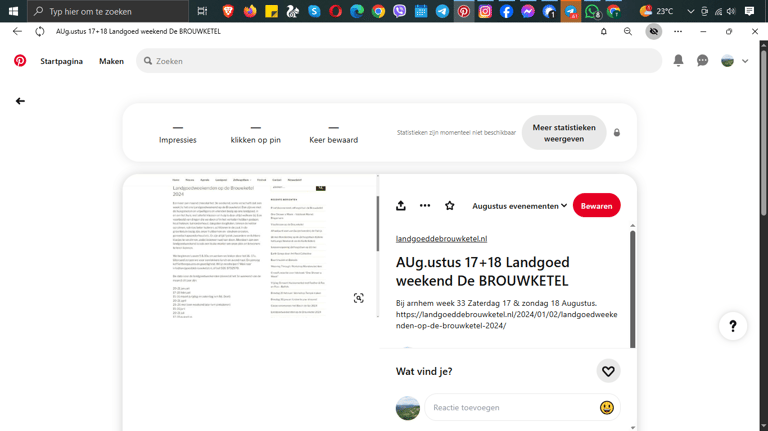Open profile avatar in header
768x431 pixels.
pyautogui.click(x=727, y=61)
